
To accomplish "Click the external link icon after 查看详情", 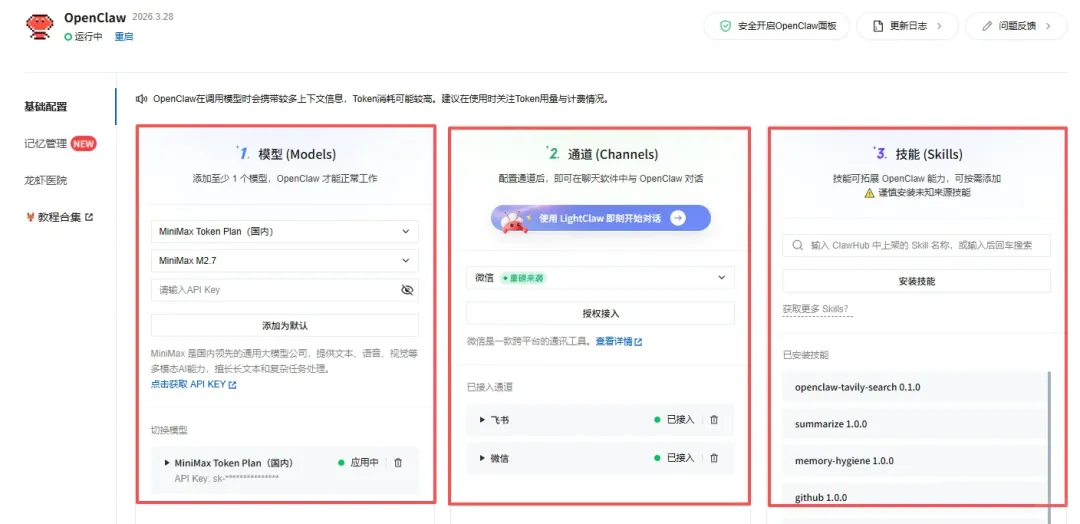I will 638,342.
